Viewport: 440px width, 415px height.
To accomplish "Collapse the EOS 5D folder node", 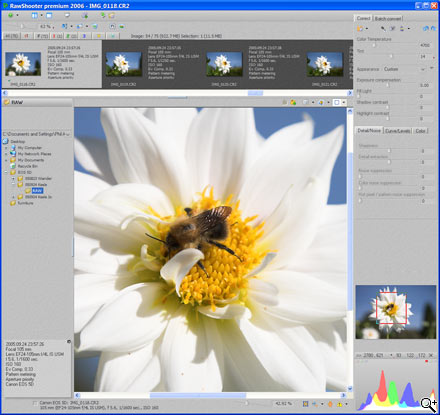I will [6, 172].
